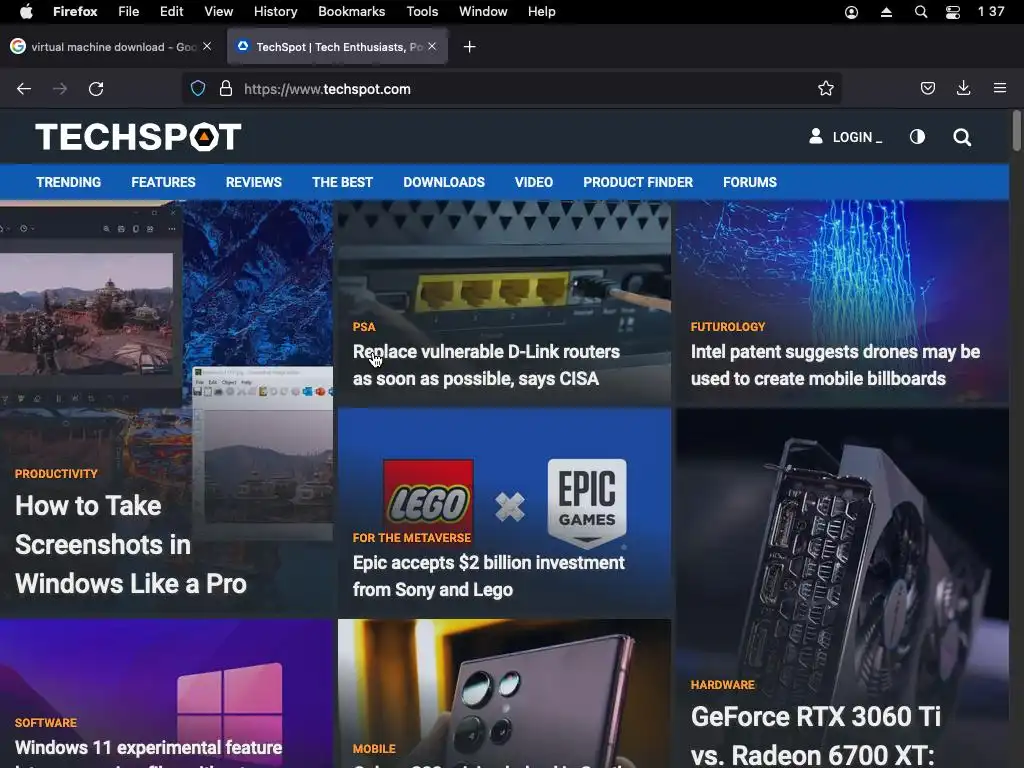Open the Window menu
Image resolution: width=1024 pixels, height=768 pixels.
coord(483,11)
